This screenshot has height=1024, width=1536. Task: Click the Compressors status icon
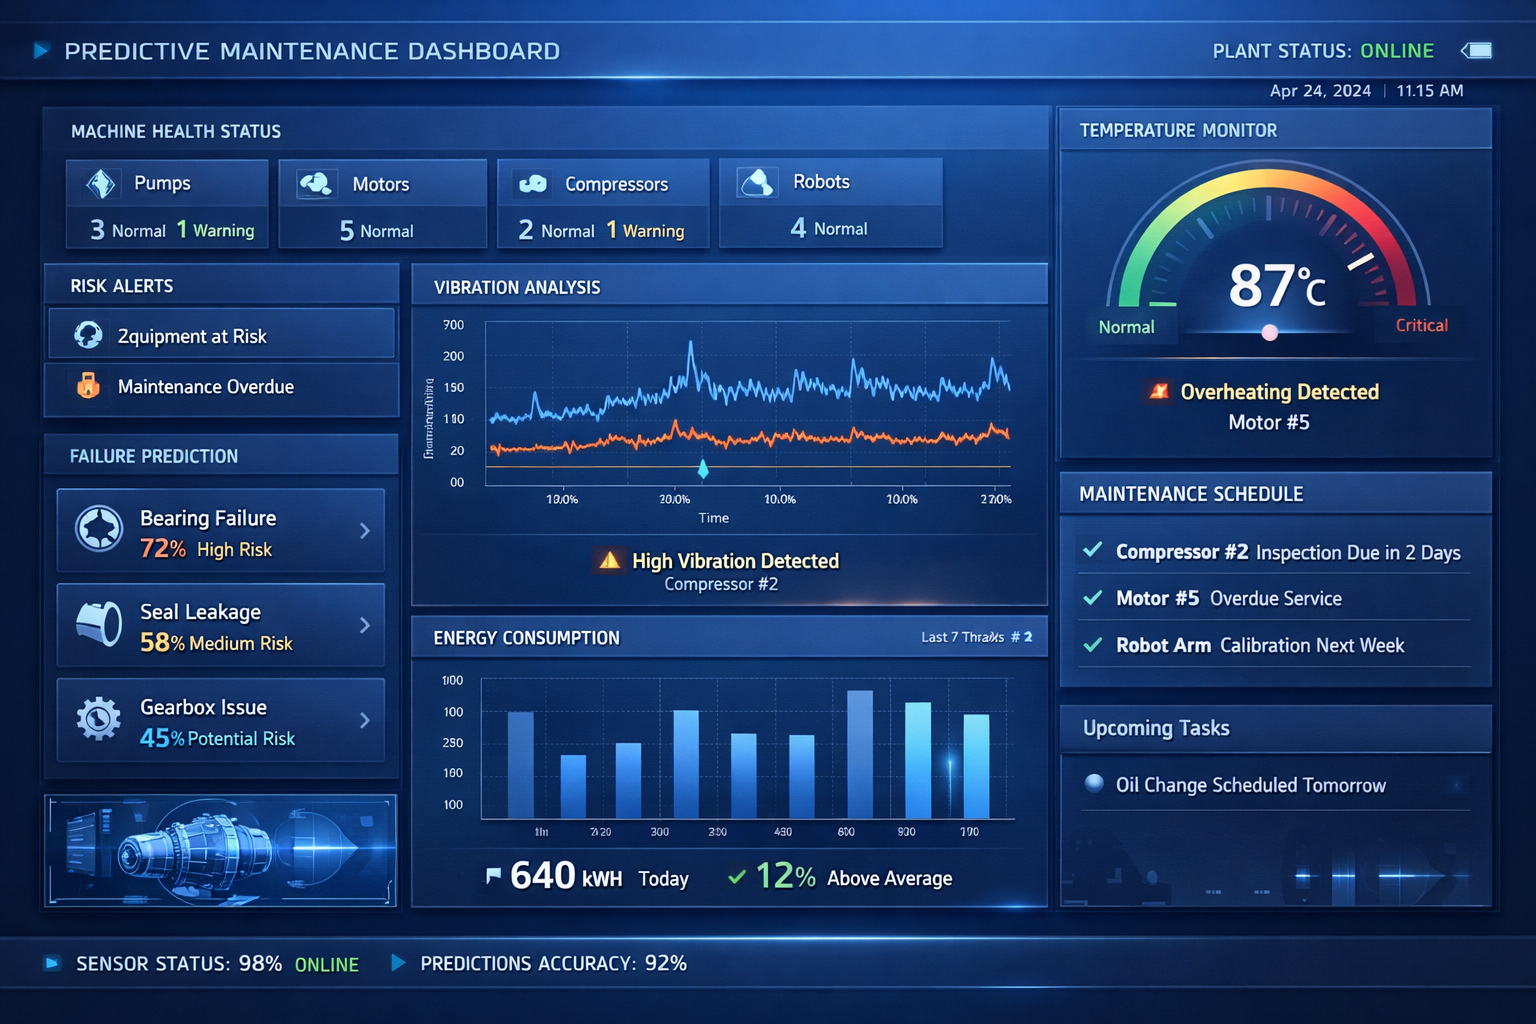point(532,184)
